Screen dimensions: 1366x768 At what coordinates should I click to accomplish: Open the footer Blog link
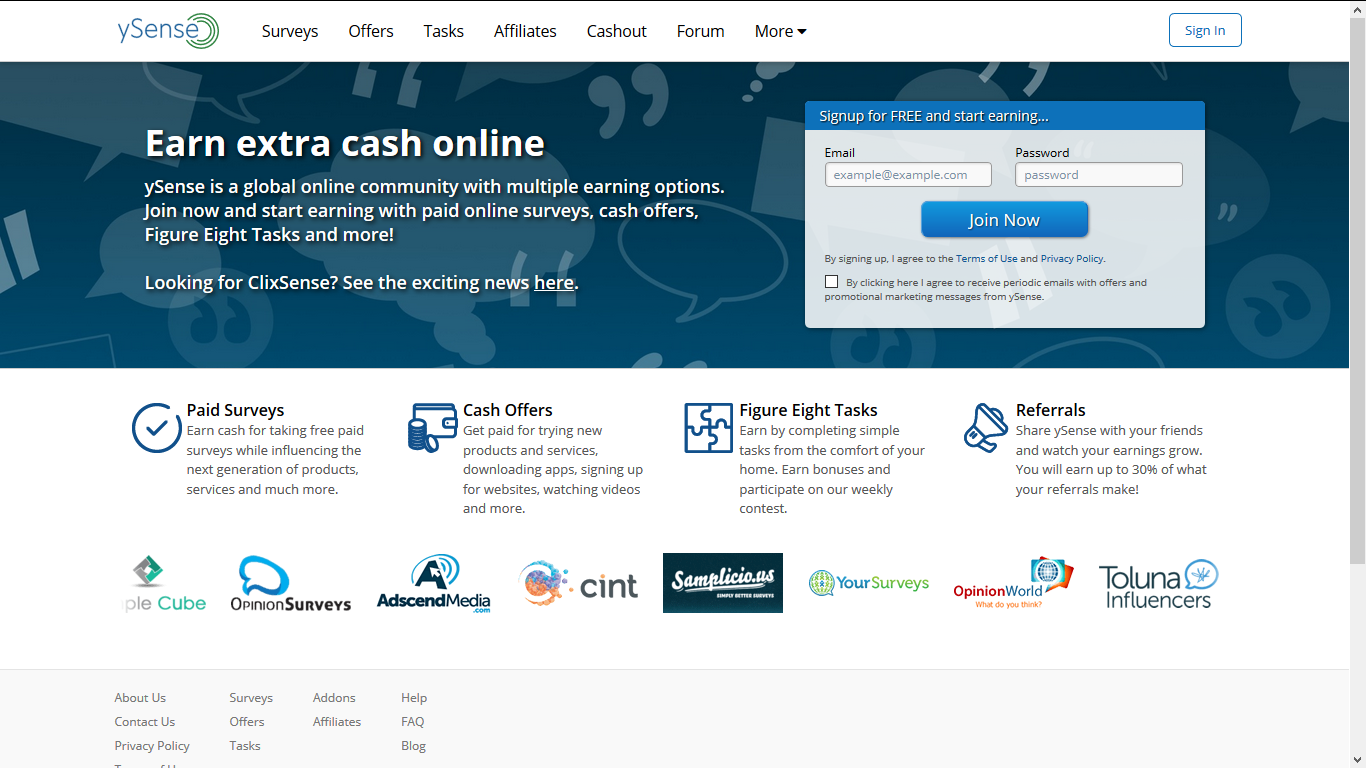point(413,746)
